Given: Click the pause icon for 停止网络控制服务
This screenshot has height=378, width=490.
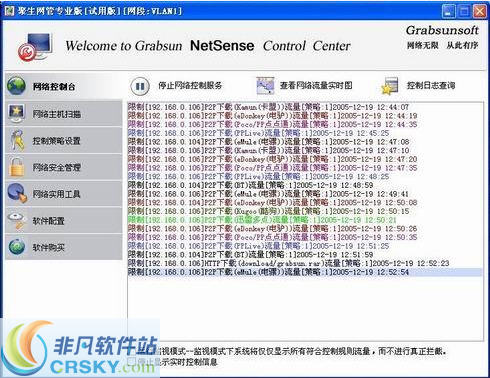Looking at the screenshot, I should pos(140,86).
